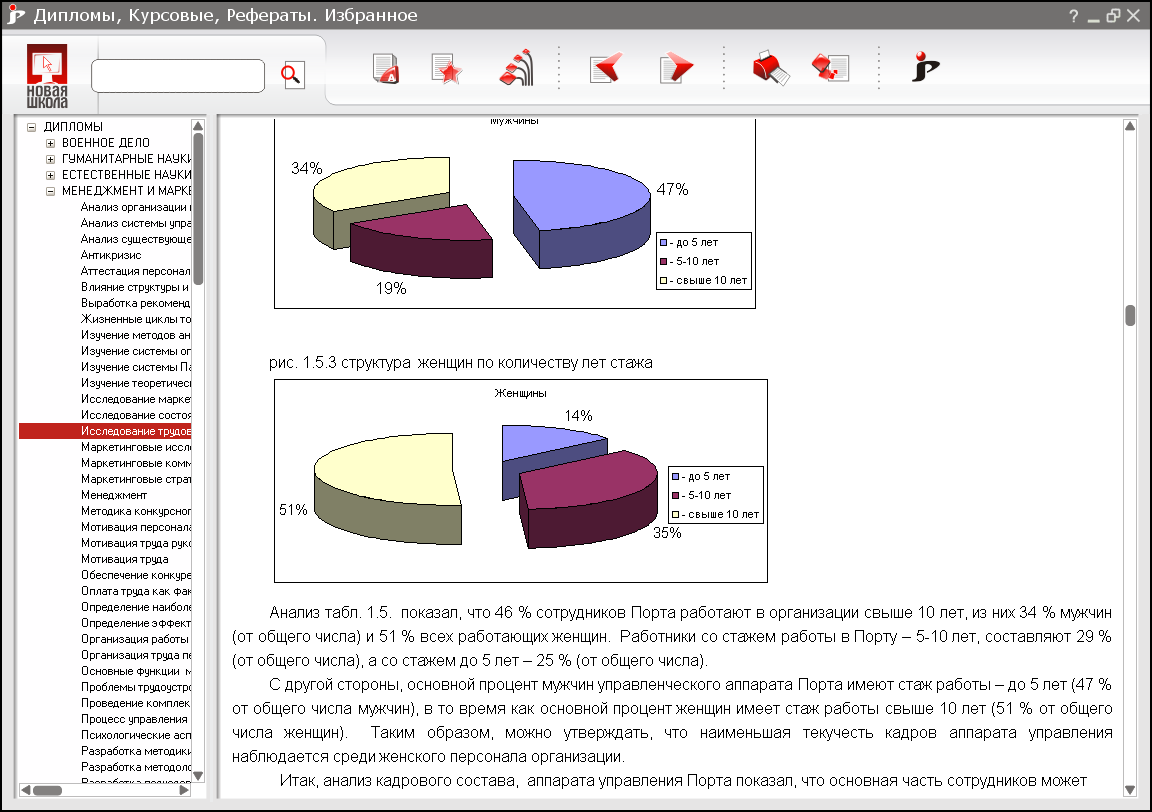This screenshot has width=1152, height=812.
Task: Click the document icon with red letter A
Action: tap(386, 69)
